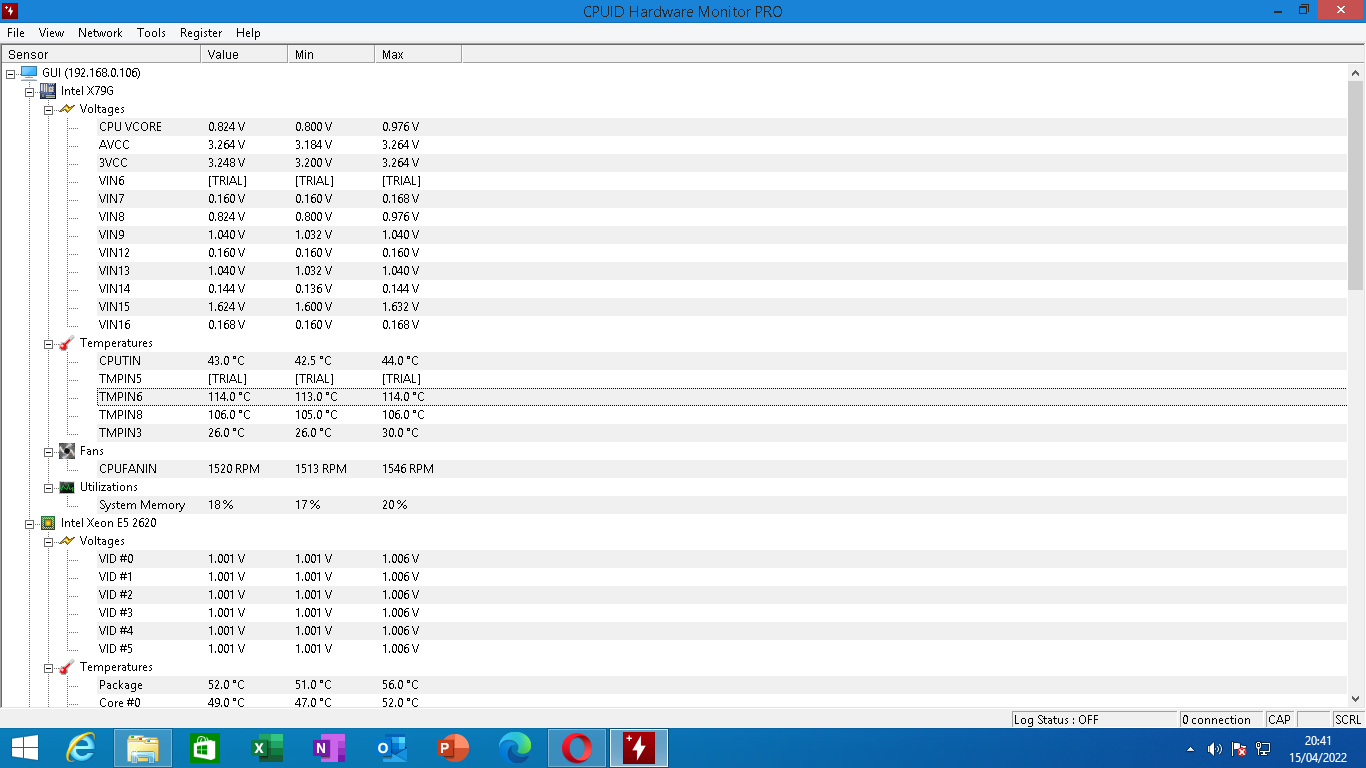
Task: Select the TMPIN6 temperature row
Action: tap(722, 397)
